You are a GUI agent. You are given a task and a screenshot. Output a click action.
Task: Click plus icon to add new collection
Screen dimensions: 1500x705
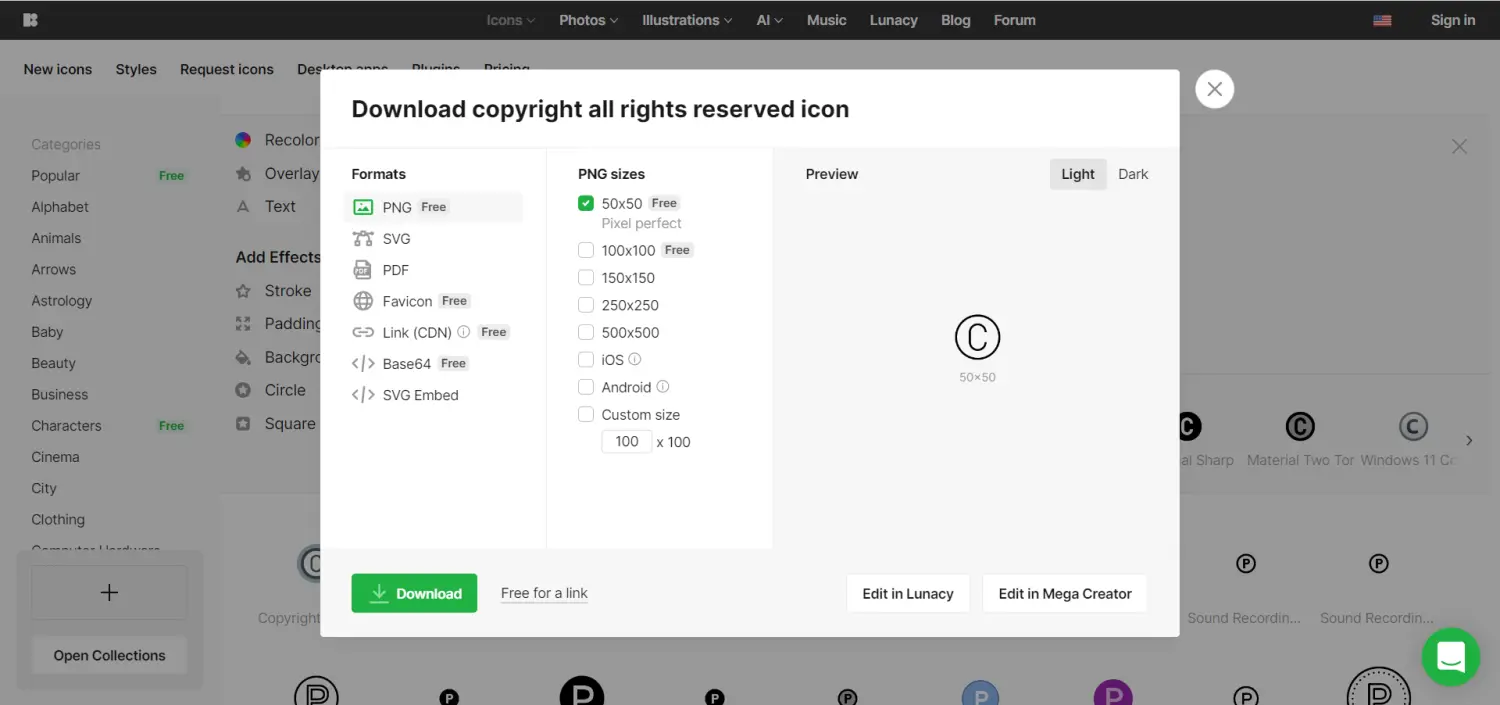click(109, 592)
